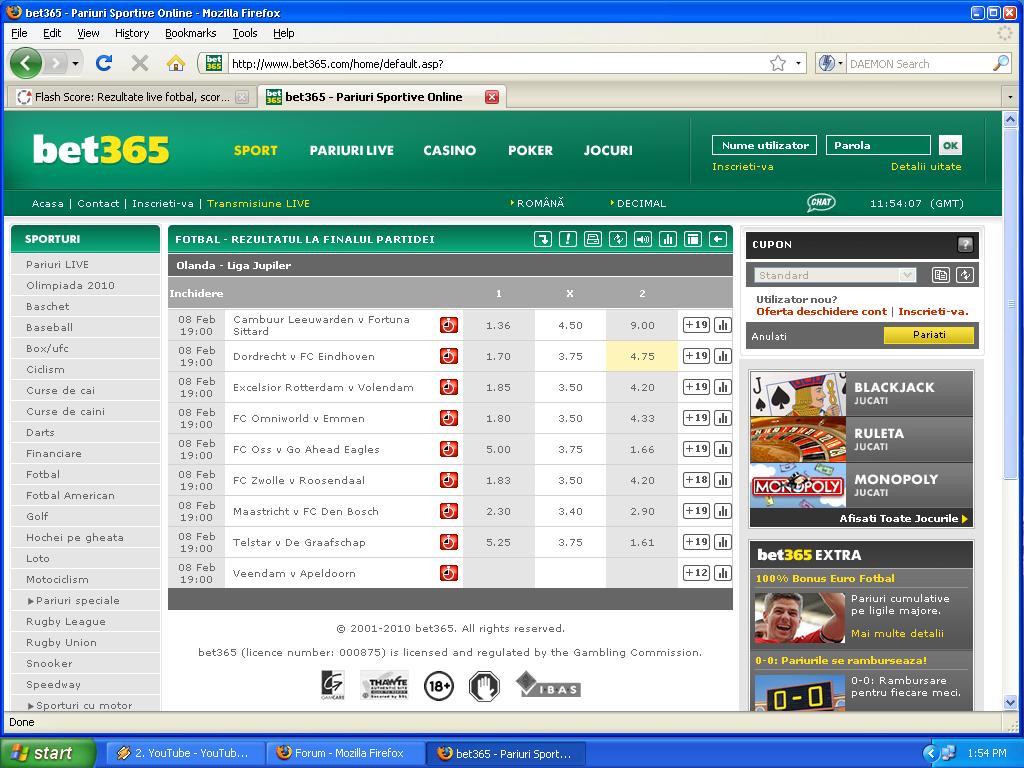Click the statistics chart icon in Fotbal header
This screenshot has height=768, width=1024.
(667, 239)
